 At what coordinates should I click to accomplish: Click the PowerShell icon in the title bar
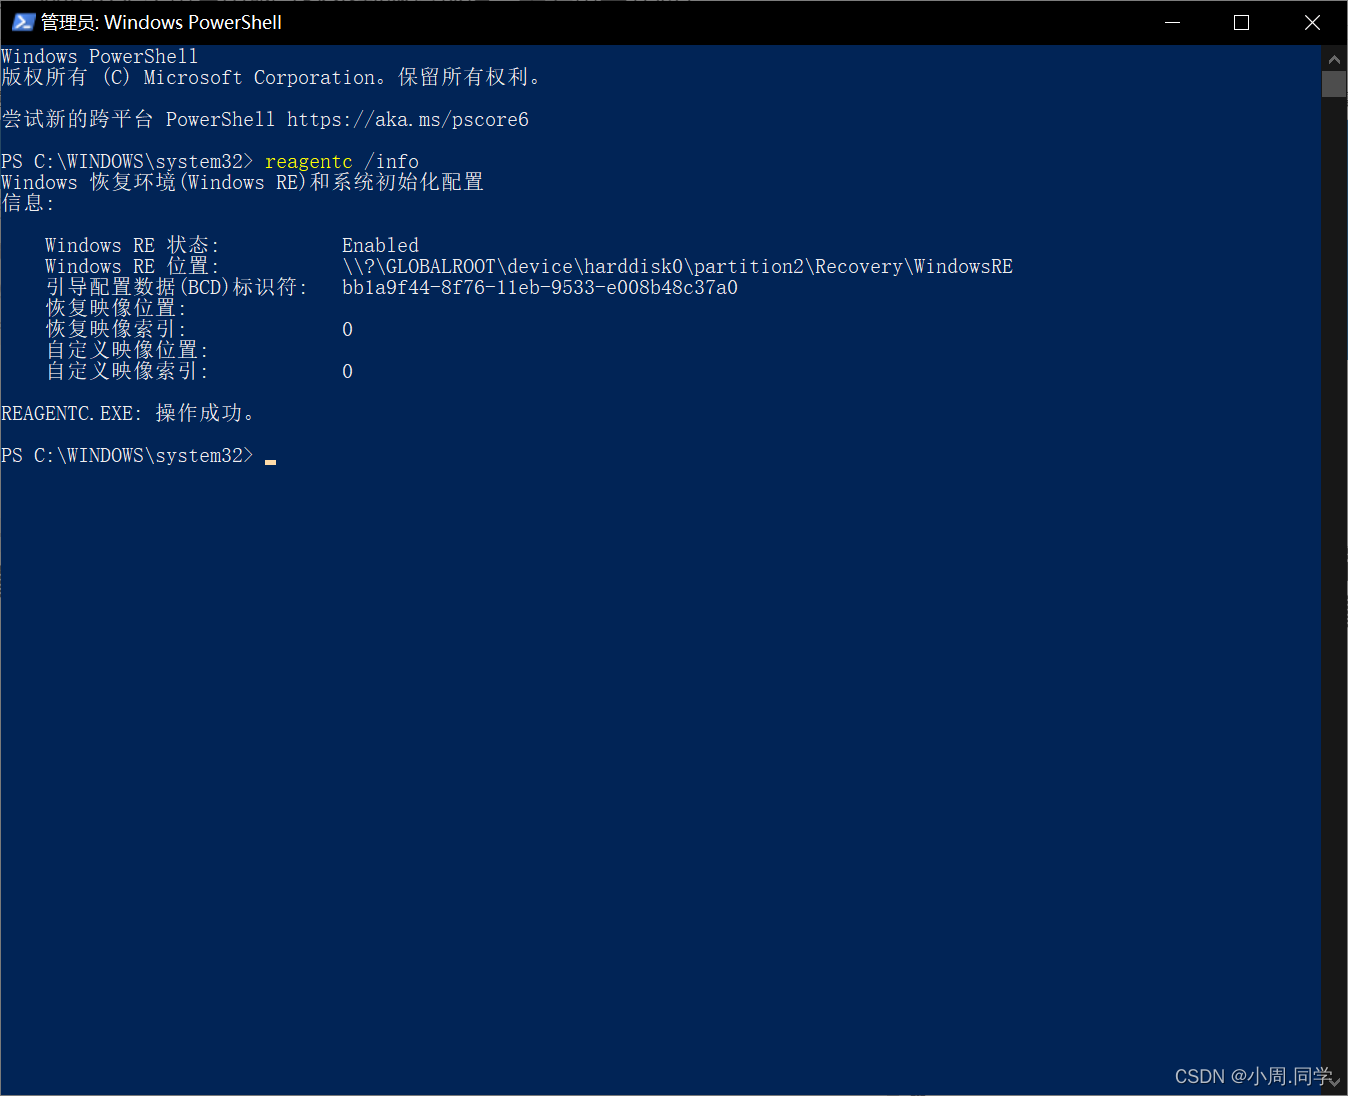(23, 22)
